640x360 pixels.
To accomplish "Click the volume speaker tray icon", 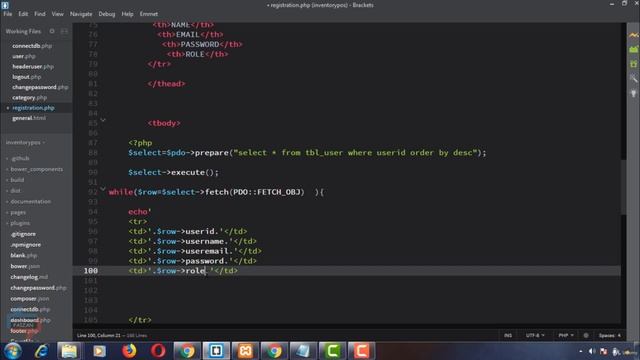I will click(x=592, y=351).
